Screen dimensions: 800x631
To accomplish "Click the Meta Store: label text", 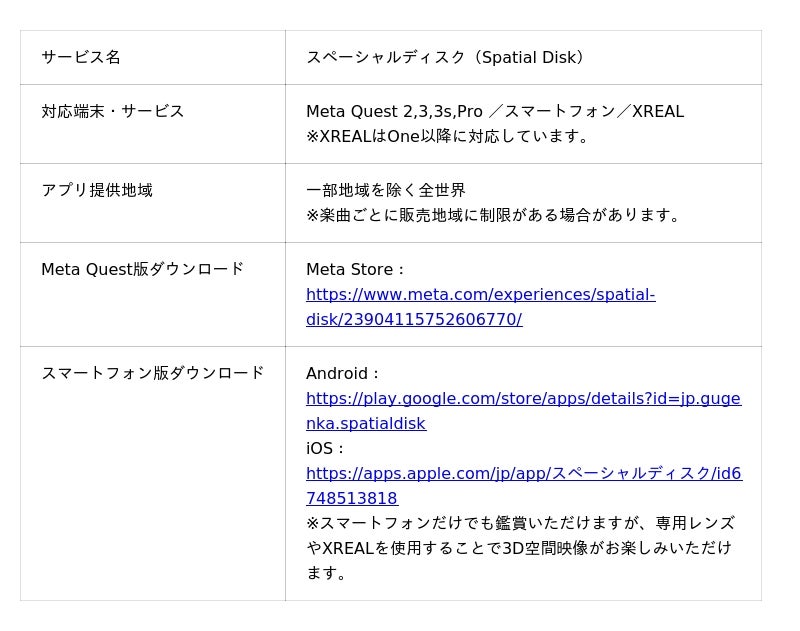I will (355, 270).
